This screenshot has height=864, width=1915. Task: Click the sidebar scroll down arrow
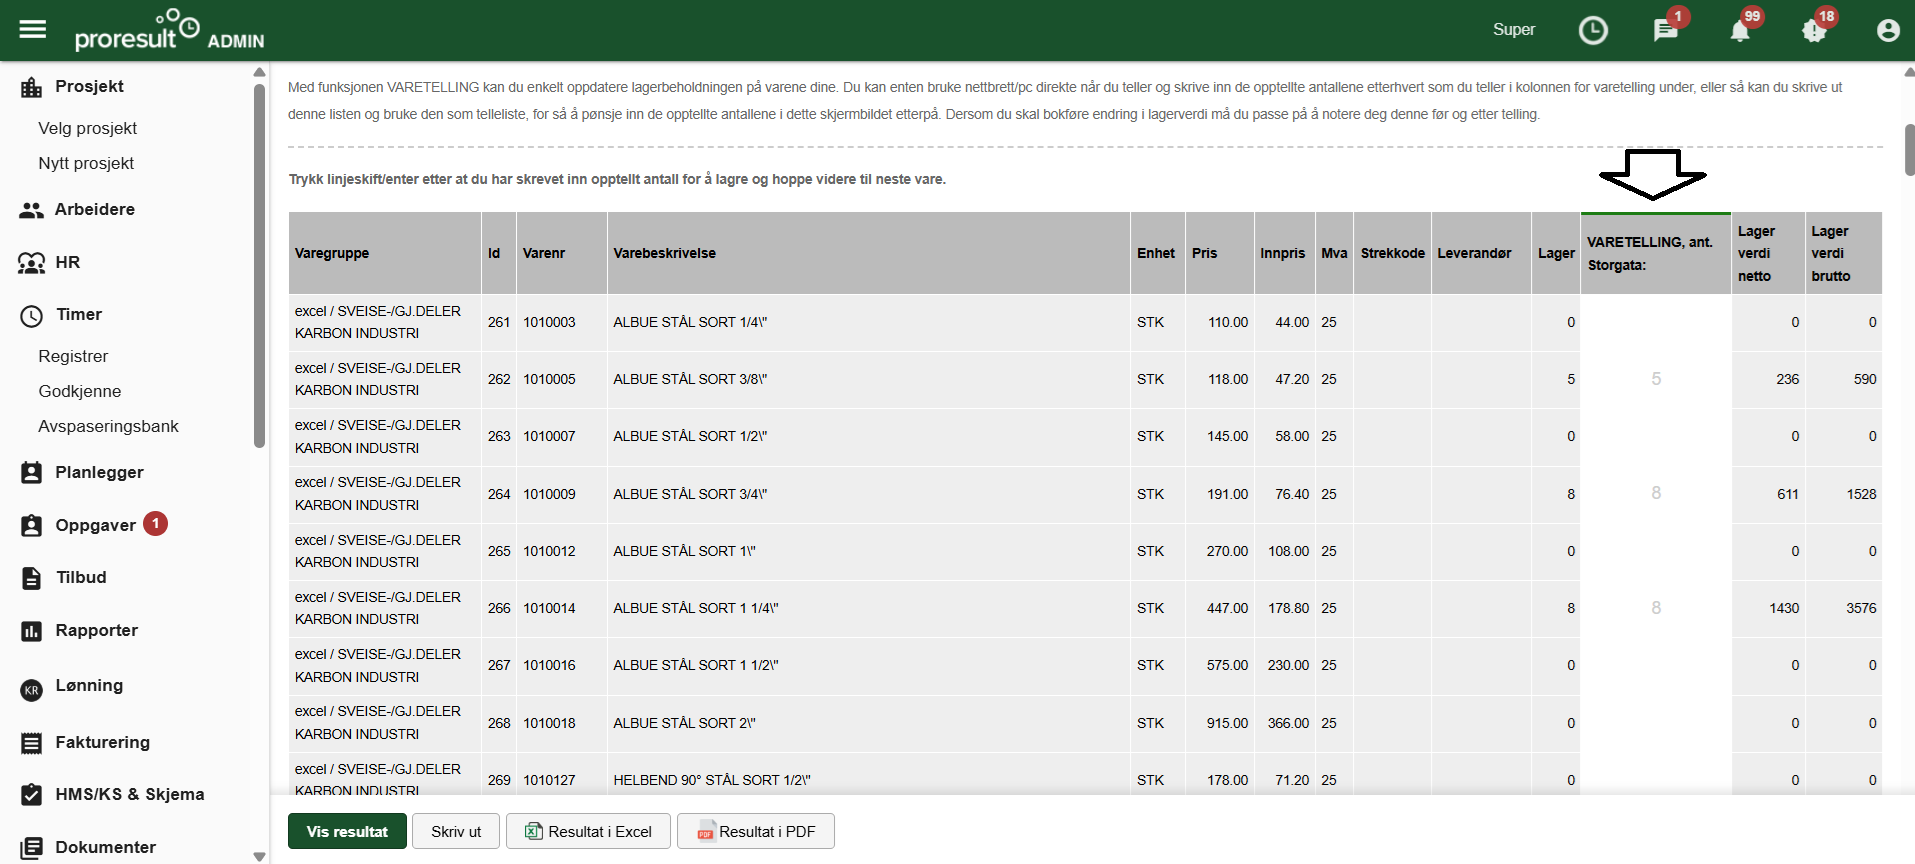[259, 856]
